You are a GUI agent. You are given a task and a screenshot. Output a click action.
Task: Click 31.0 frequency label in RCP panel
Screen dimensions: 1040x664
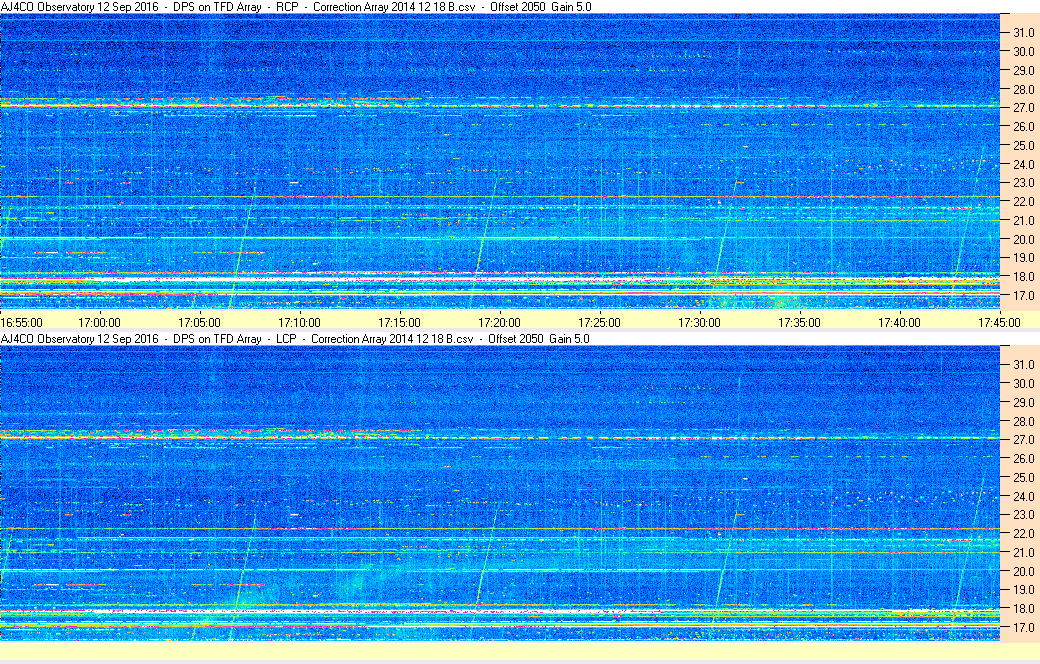pos(1024,33)
